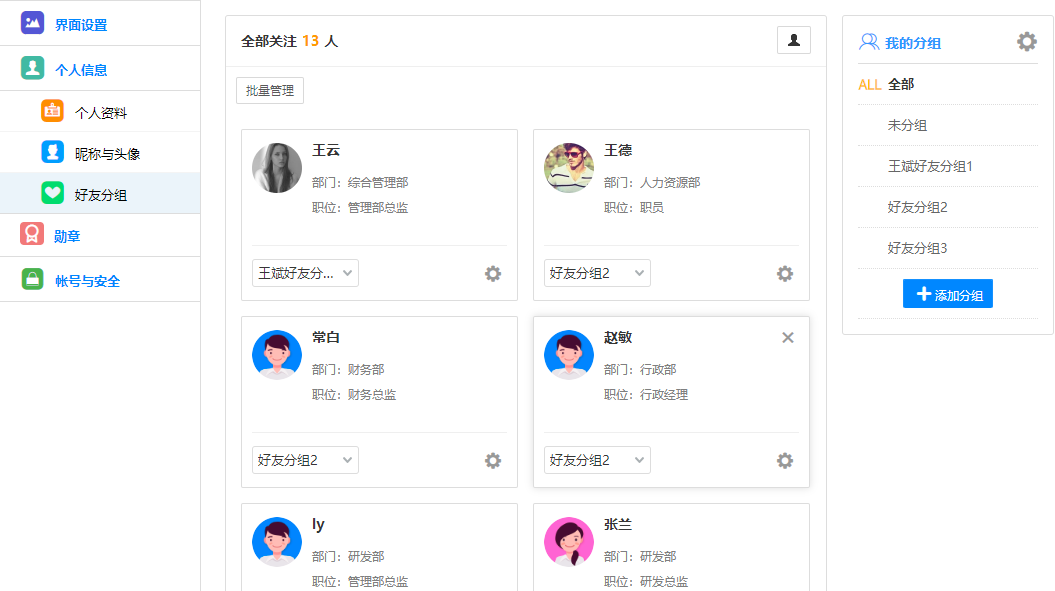Image resolution: width=1055 pixels, height=591 pixels.
Task: Click the 勋章 medal icon
Action: pos(33,234)
